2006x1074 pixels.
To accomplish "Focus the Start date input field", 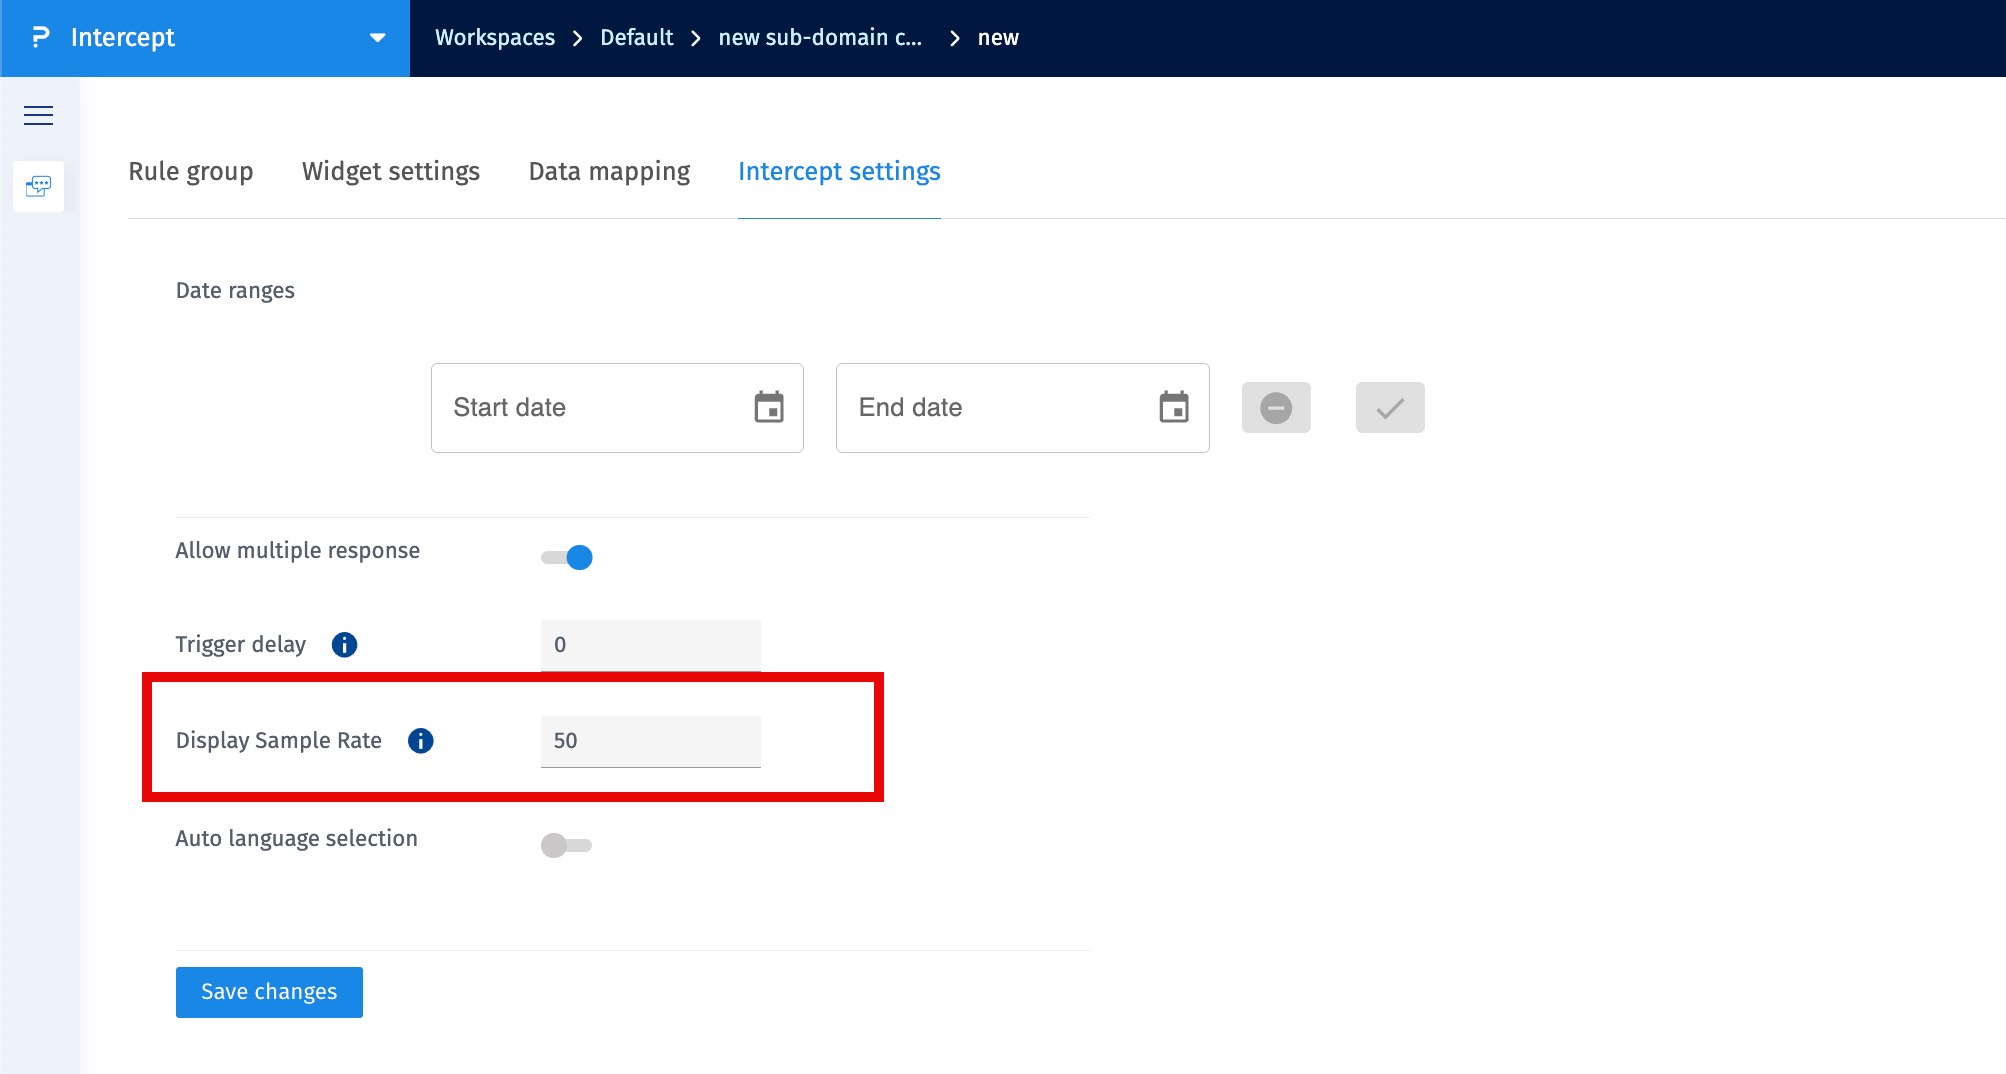I will [617, 408].
